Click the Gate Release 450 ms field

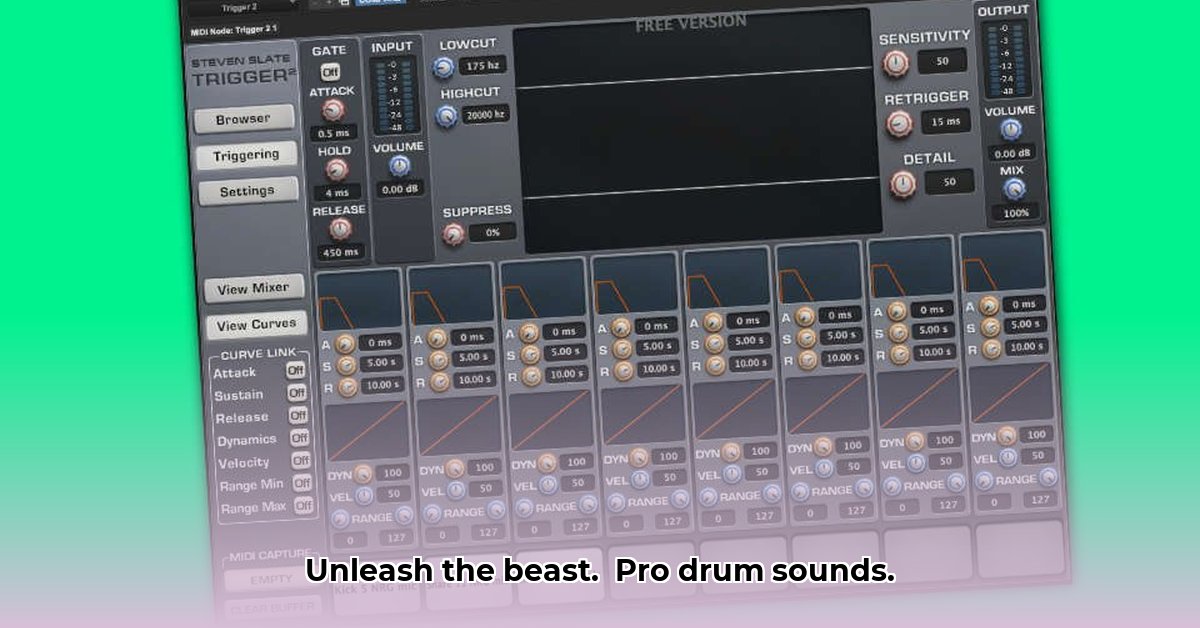click(341, 252)
